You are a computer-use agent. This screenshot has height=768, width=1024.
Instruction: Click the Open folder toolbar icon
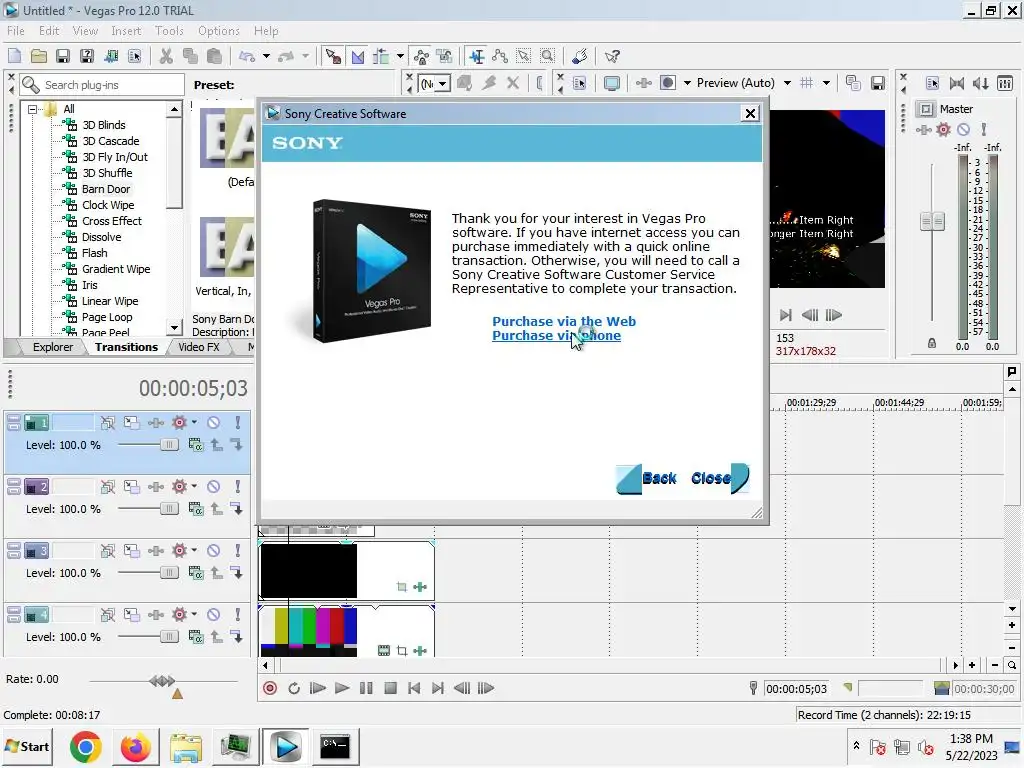tap(39, 56)
